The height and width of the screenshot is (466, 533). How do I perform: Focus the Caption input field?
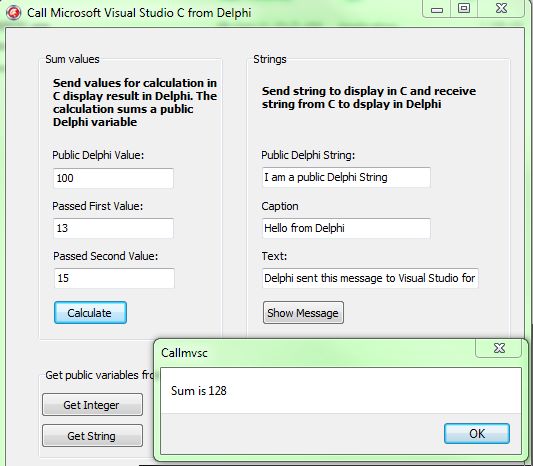346,228
